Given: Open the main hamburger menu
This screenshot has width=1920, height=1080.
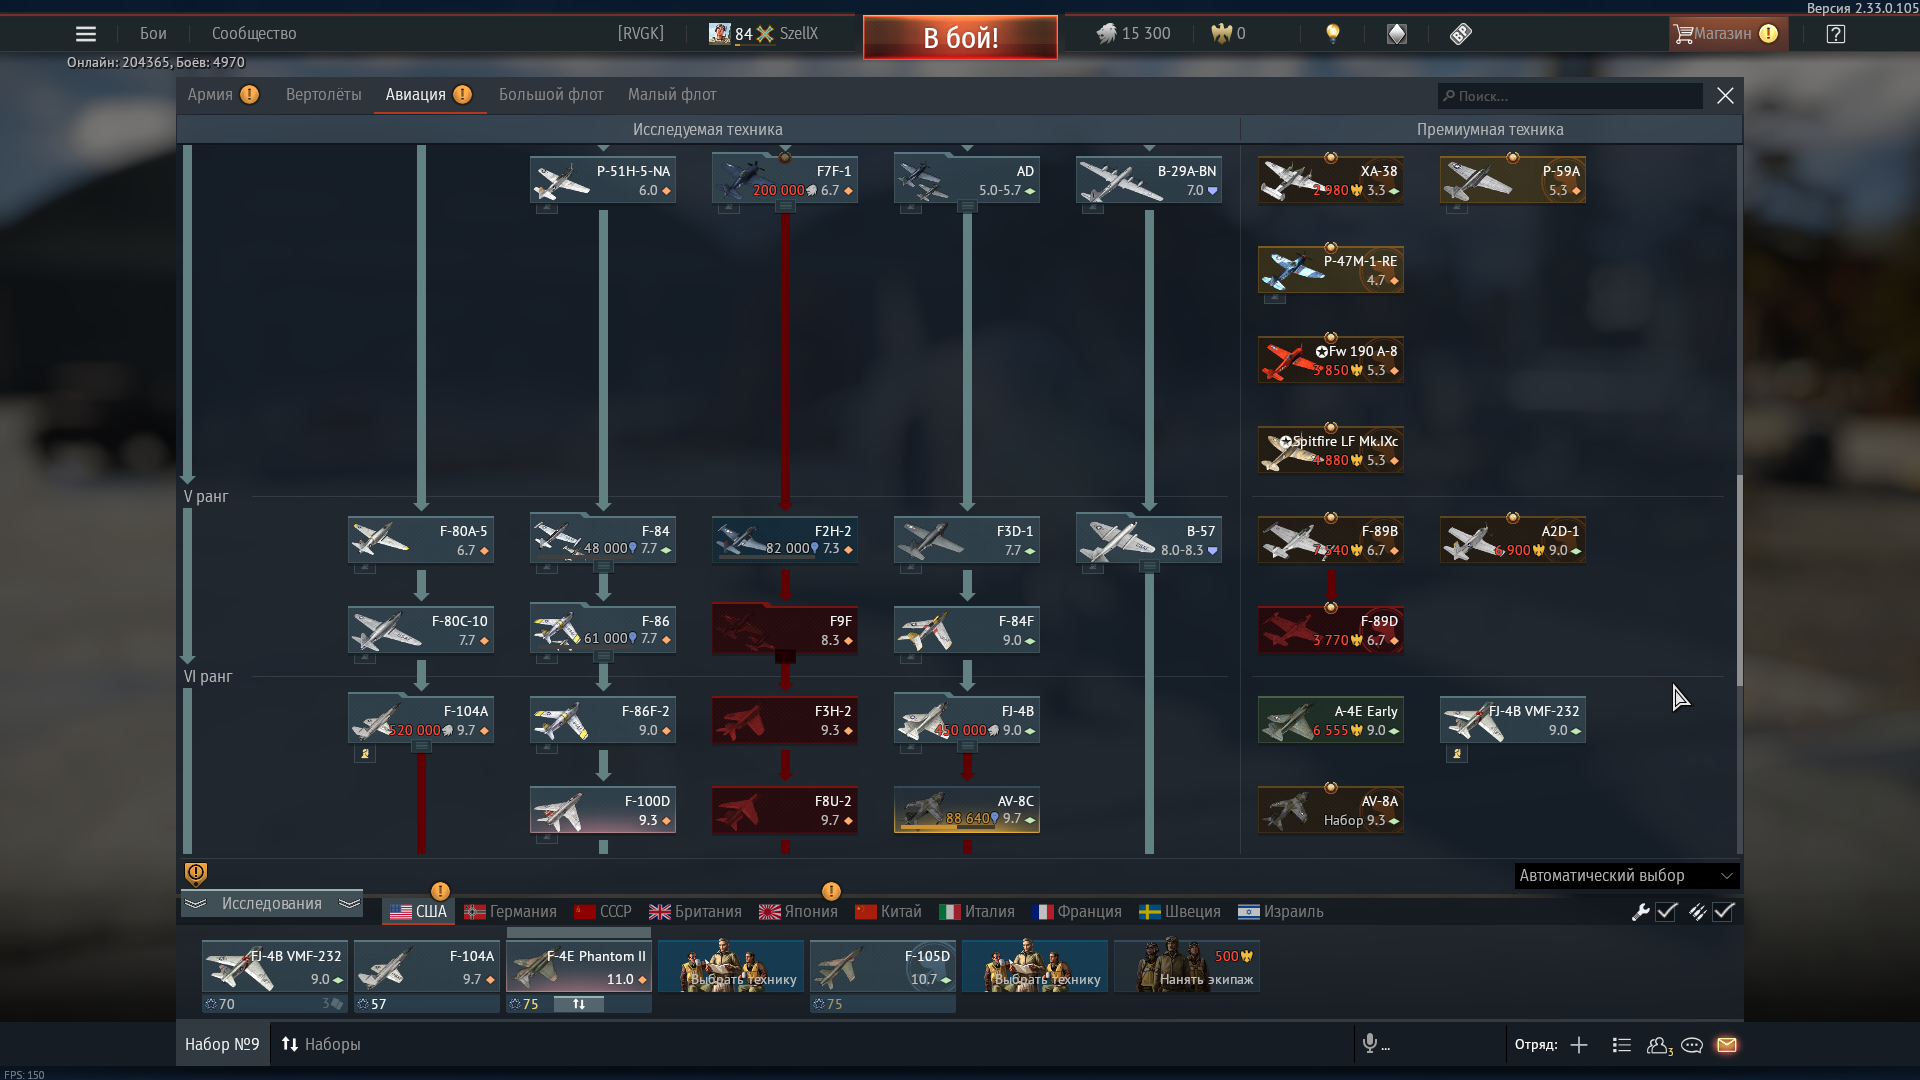Looking at the screenshot, I should tap(86, 34).
